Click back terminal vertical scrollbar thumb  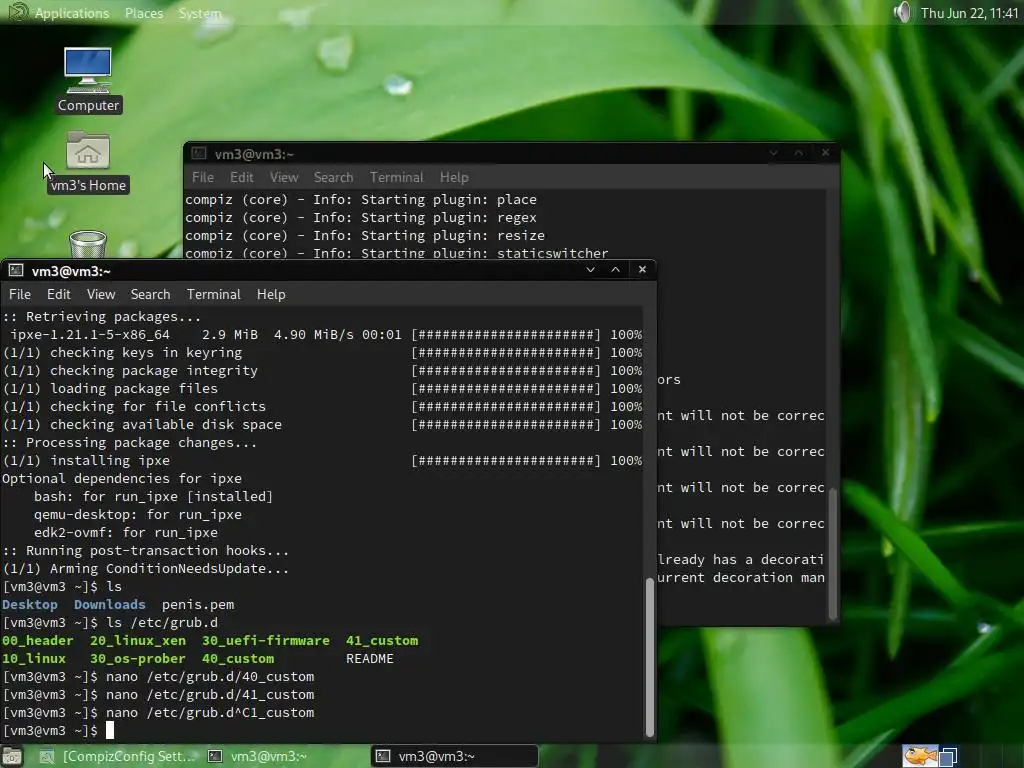[833, 553]
